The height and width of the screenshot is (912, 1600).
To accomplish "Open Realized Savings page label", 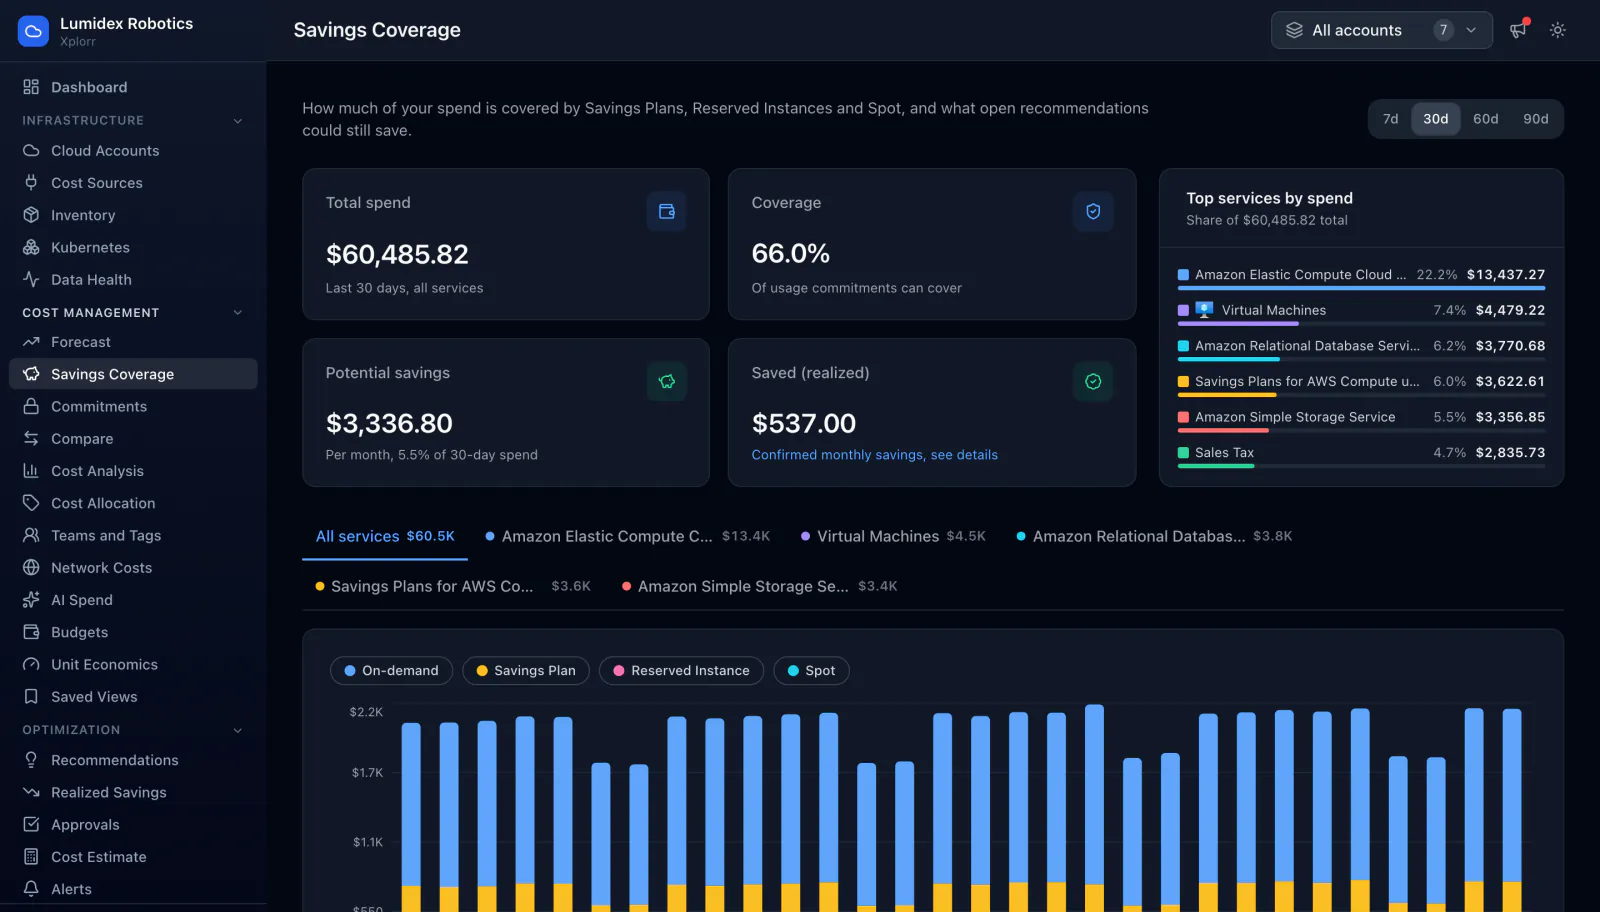I will [x=109, y=792].
